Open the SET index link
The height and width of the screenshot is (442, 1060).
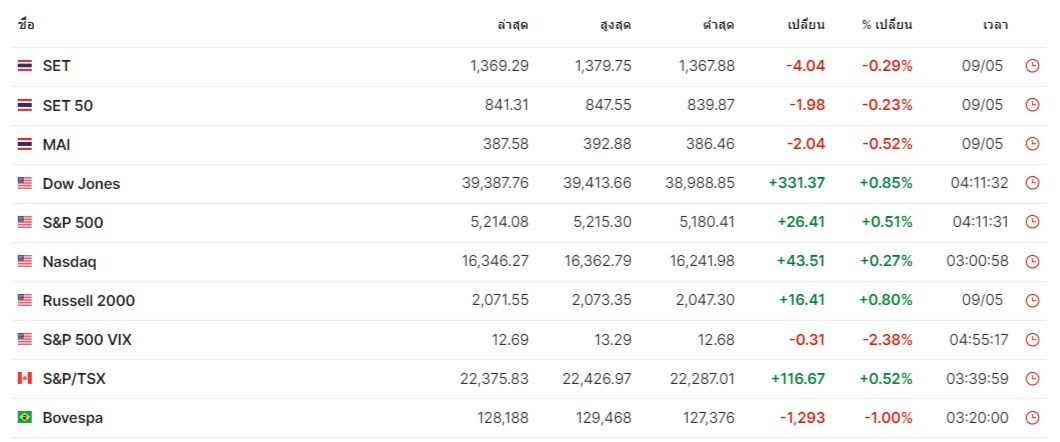(x=56, y=66)
